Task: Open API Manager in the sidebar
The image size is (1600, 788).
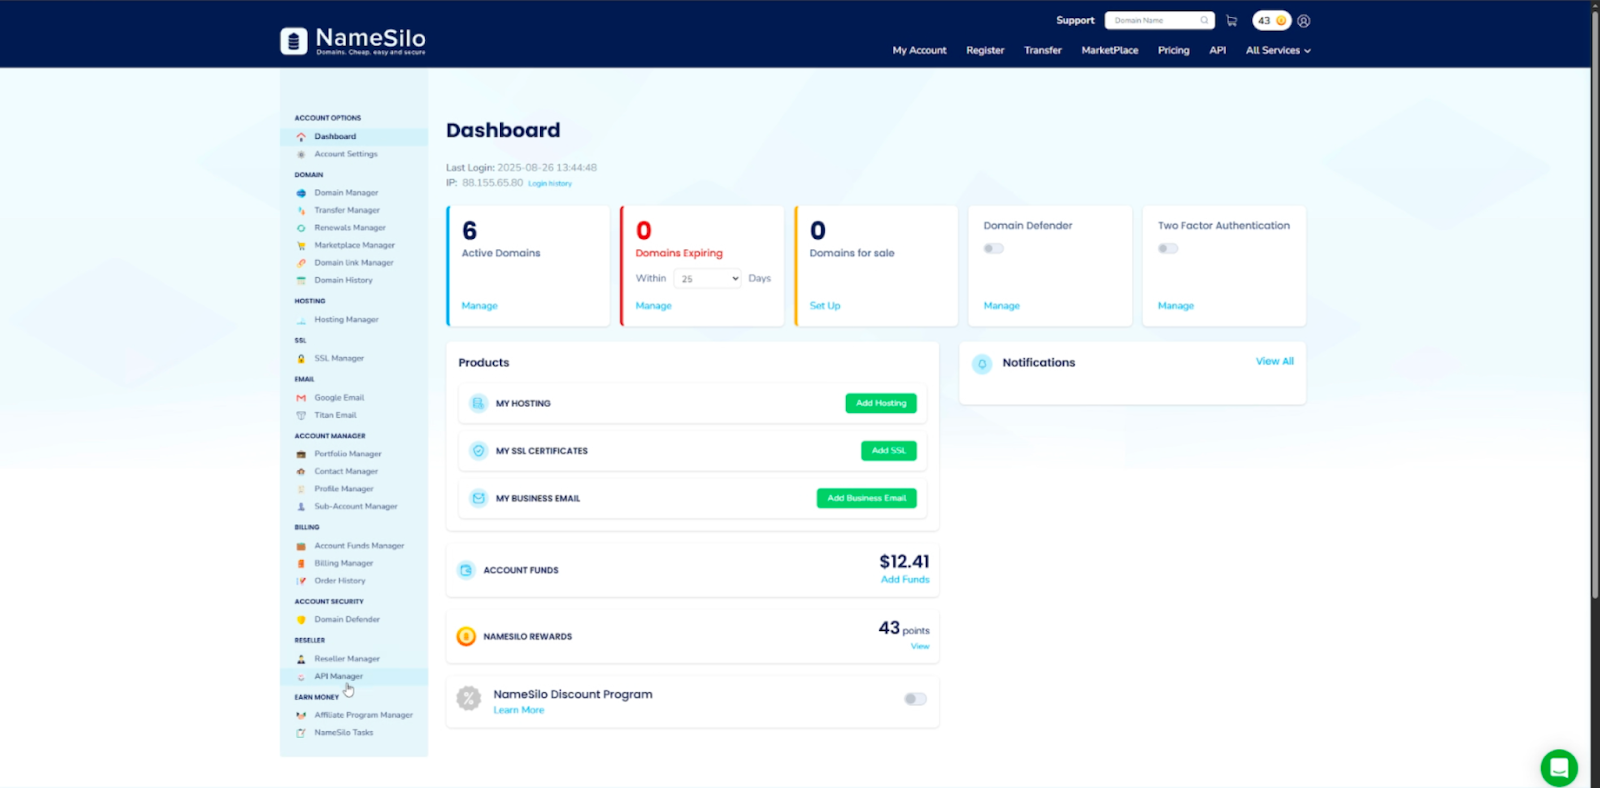Action: (338, 677)
